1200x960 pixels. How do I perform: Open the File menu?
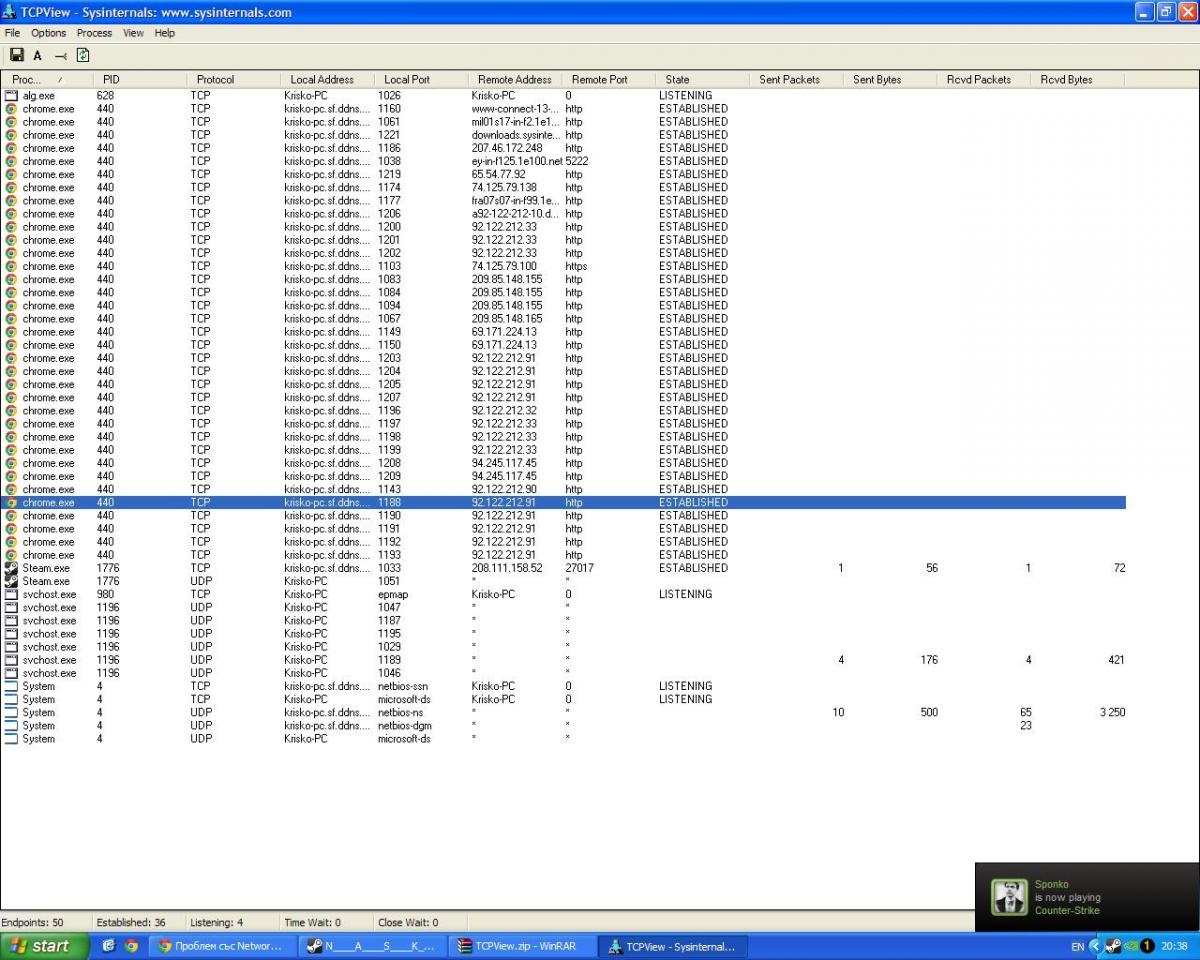coord(12,33)
